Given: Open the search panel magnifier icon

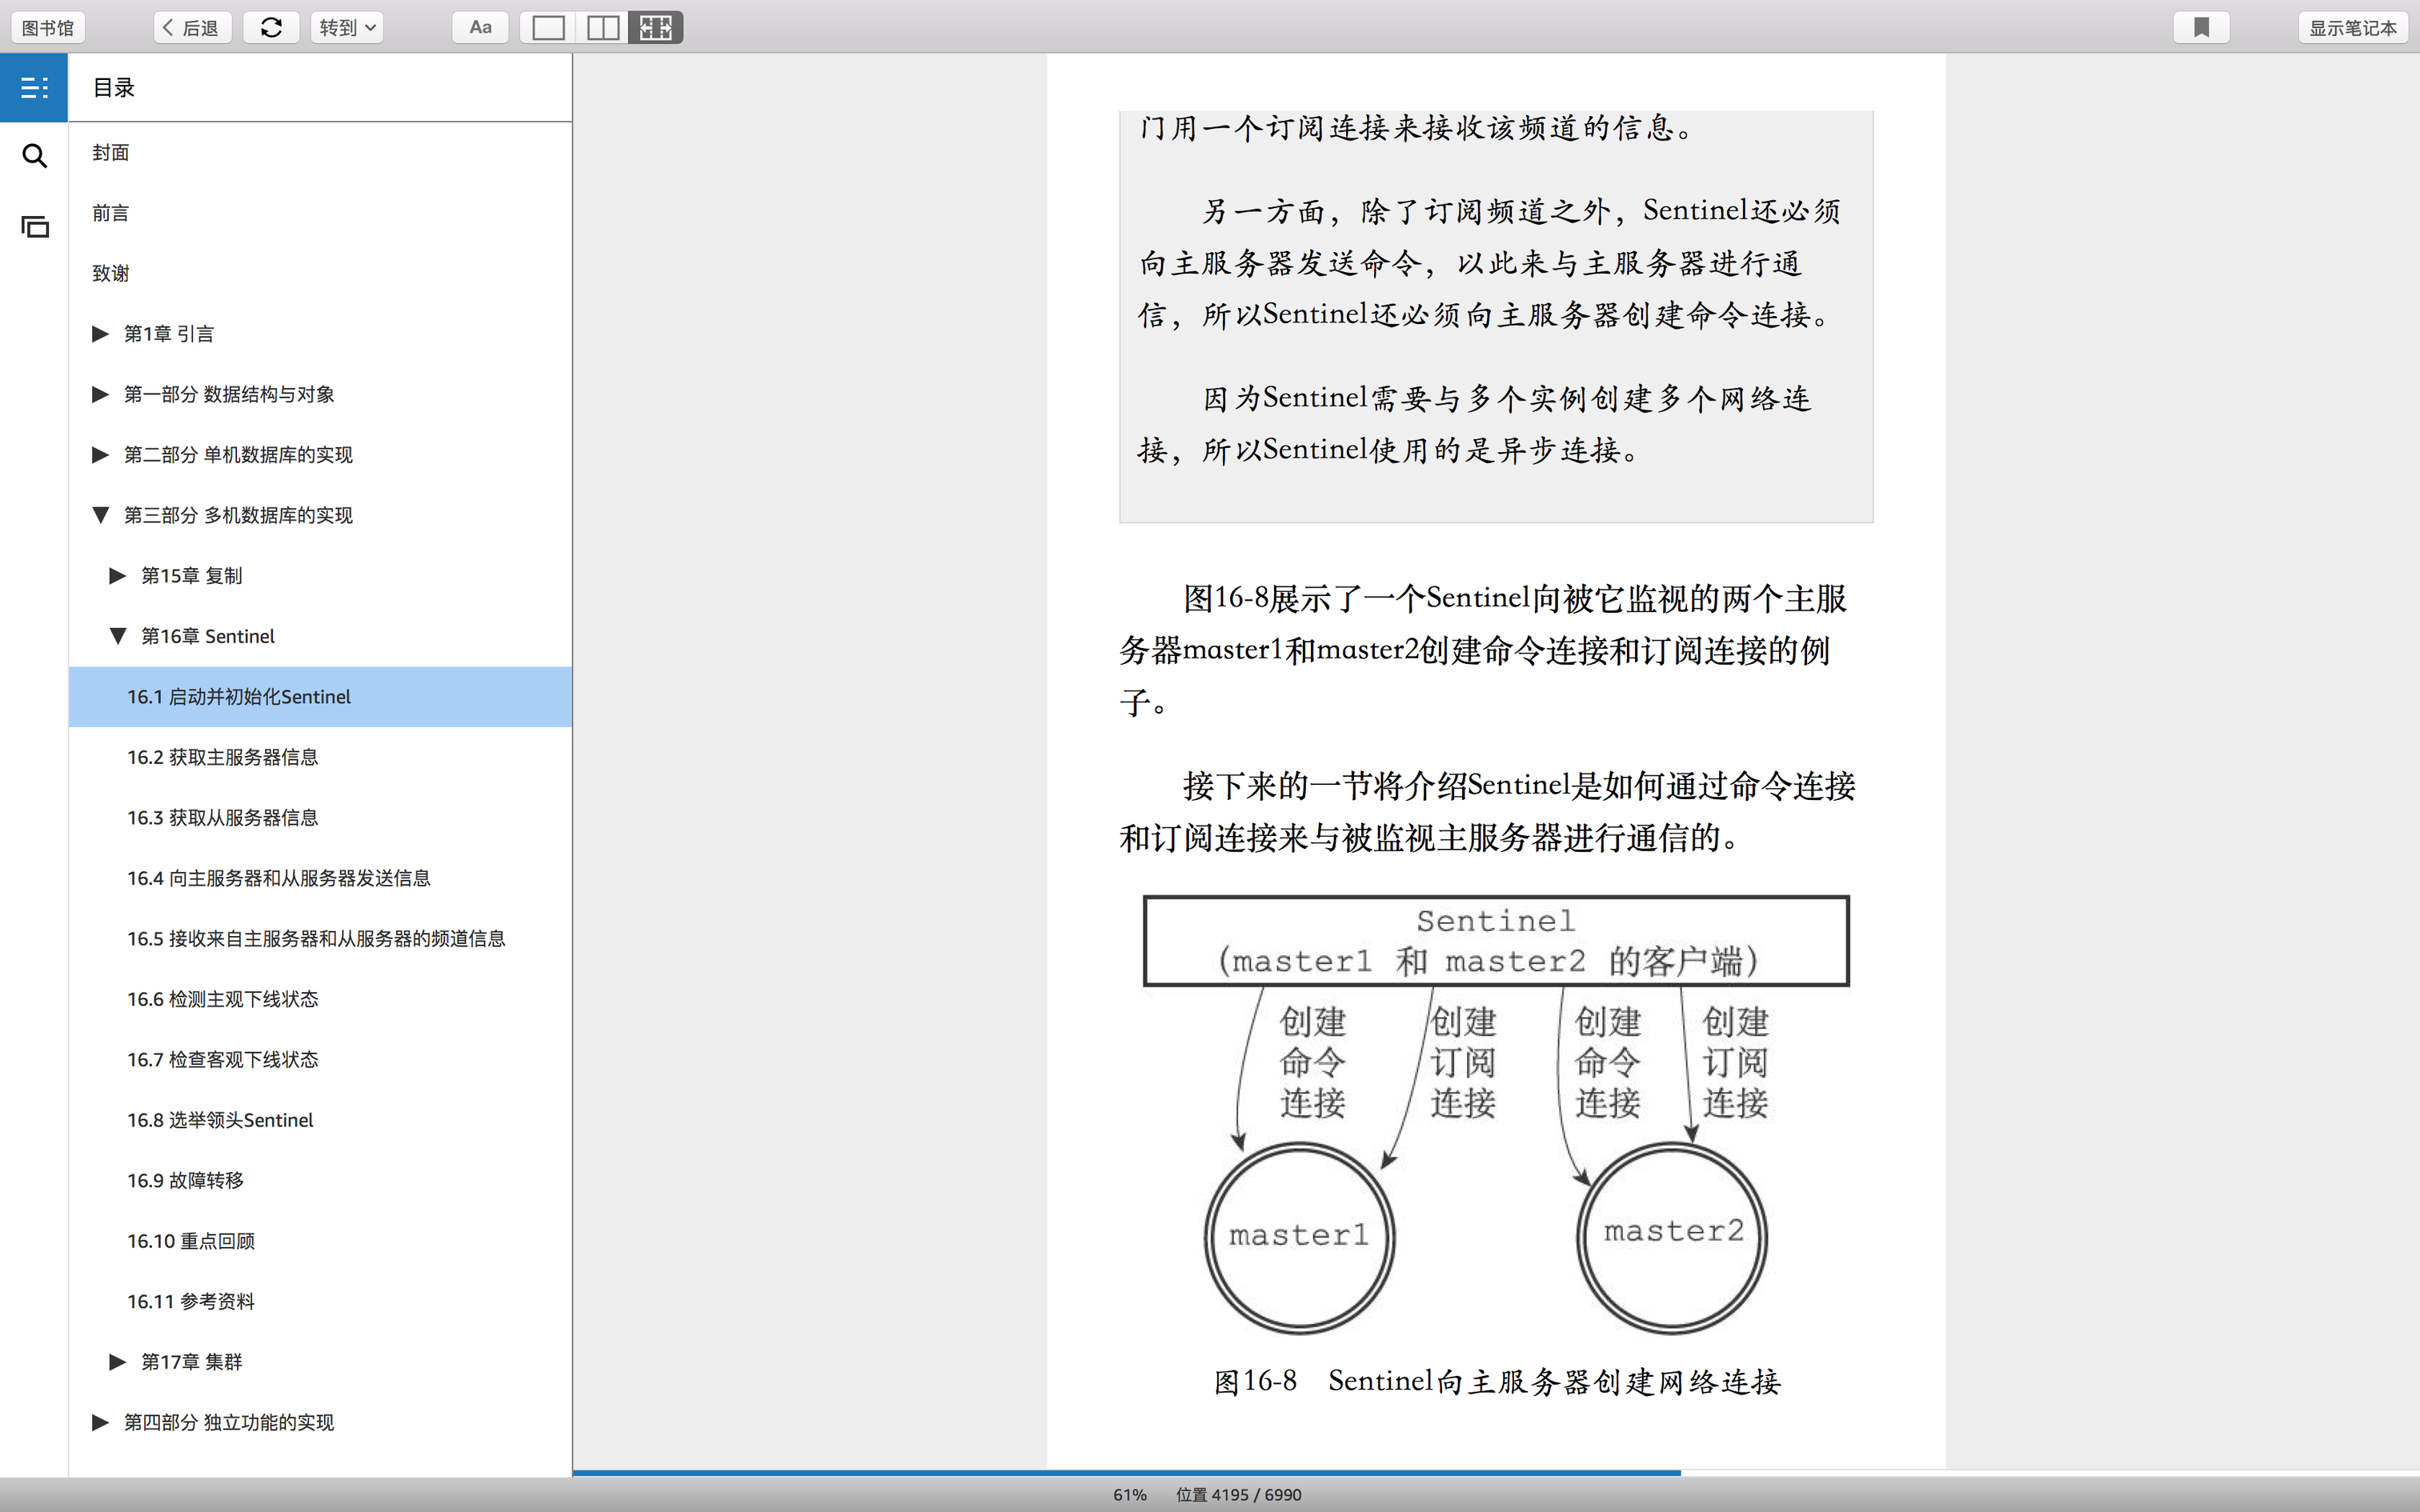Looking at the screenshot, I should (34, 156).
